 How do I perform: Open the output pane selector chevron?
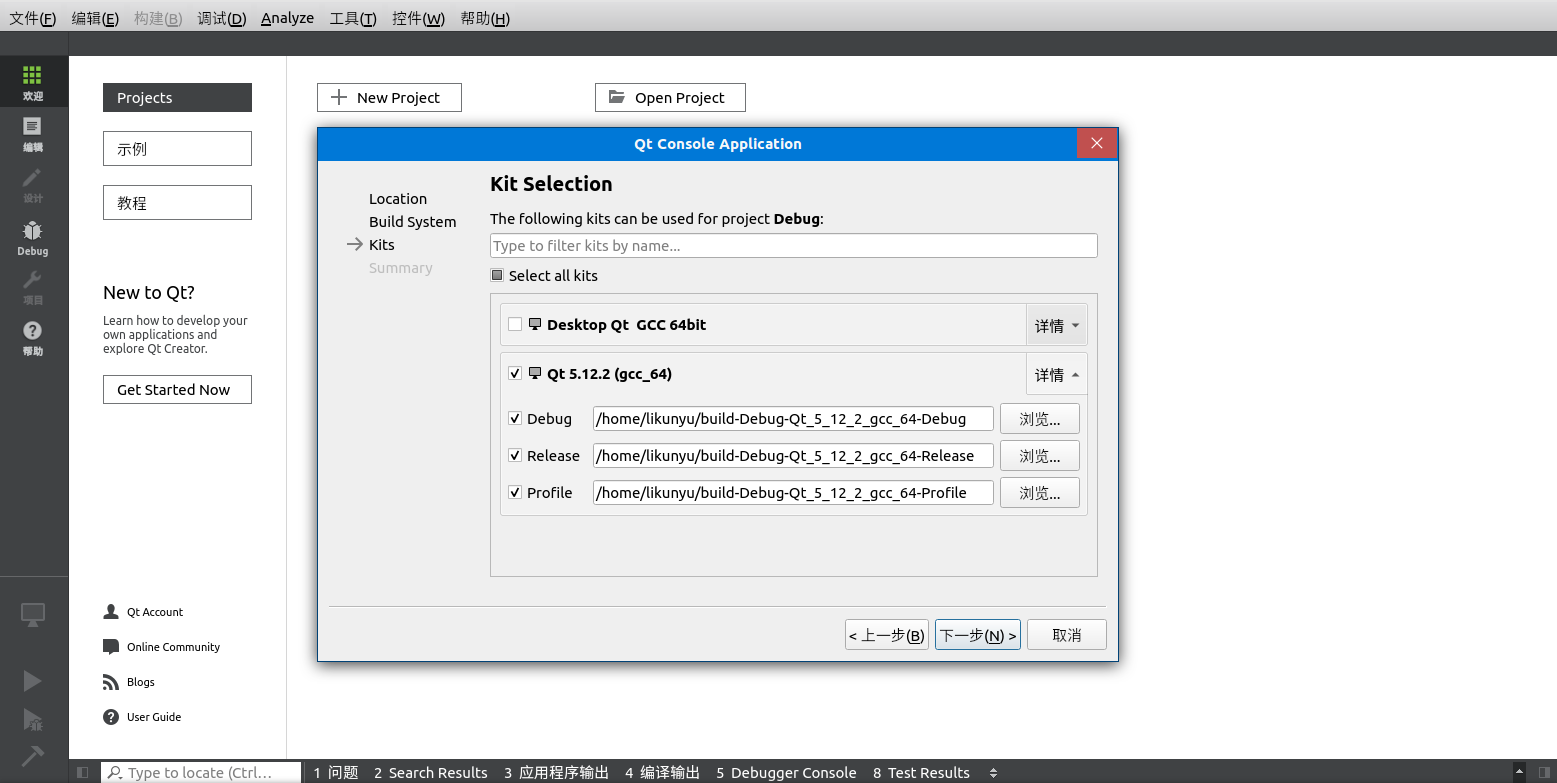[993, 772]
